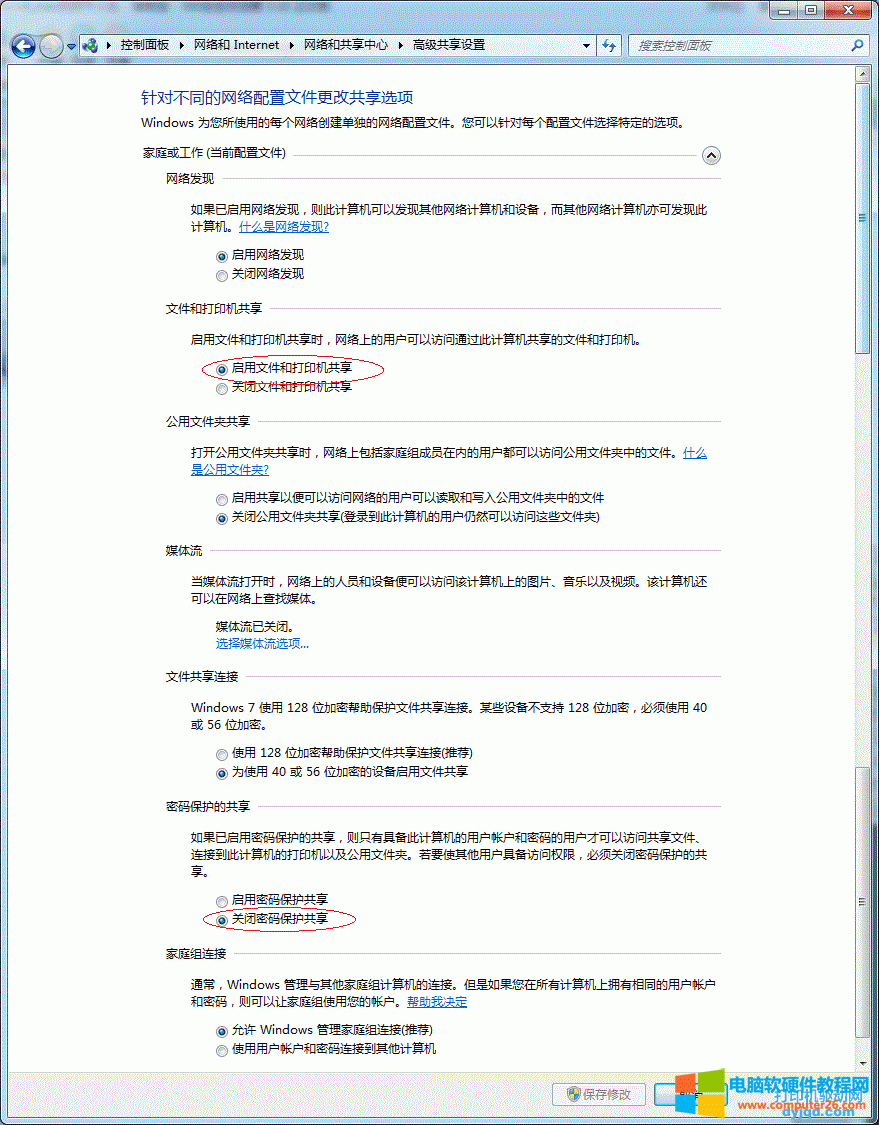Open the 什么是网络发现 help link
Image resolution: width=879 pixels, height=1125 pixels.
(283, 227)
